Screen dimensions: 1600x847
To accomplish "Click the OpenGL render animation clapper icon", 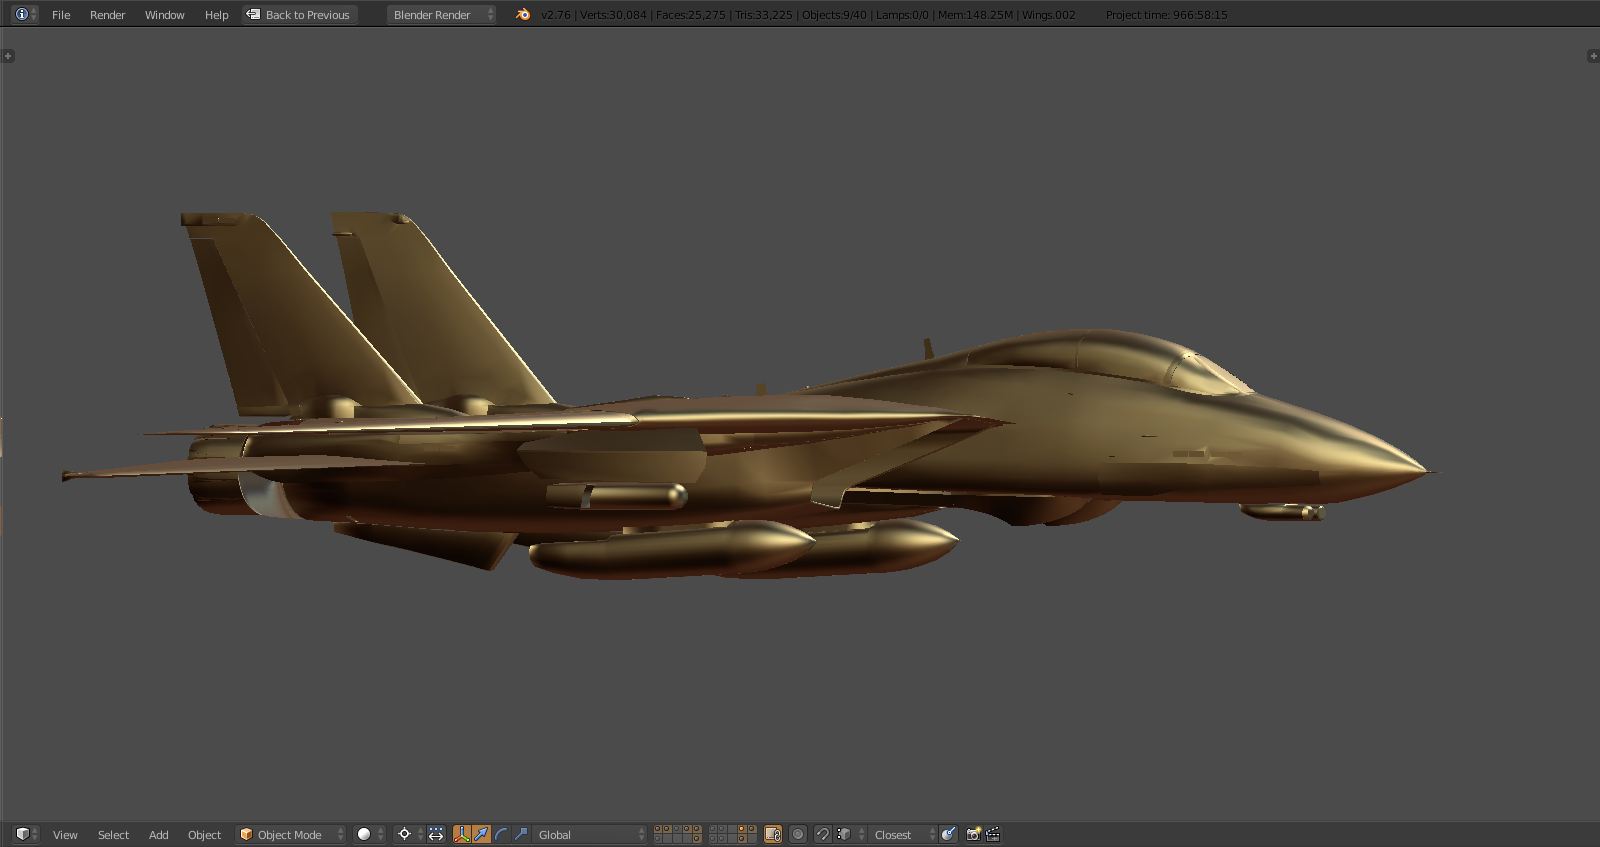I will tap(993, 834).
